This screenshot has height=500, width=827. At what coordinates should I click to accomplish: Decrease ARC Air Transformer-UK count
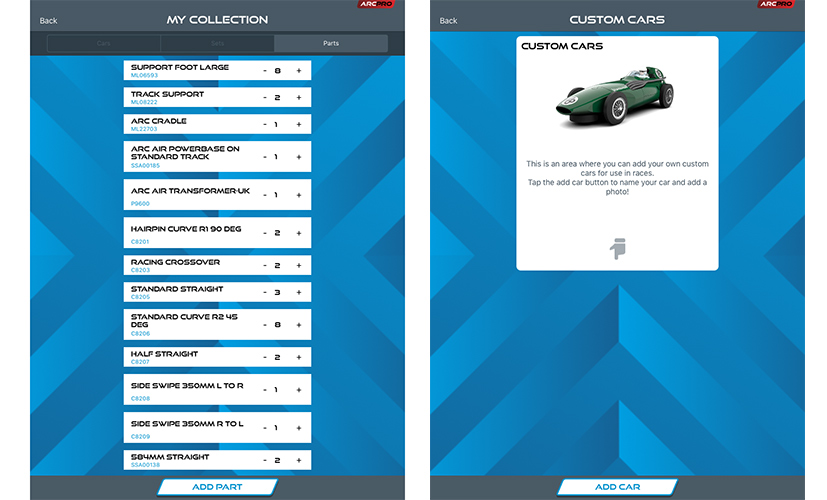click(x=265, y=195)
